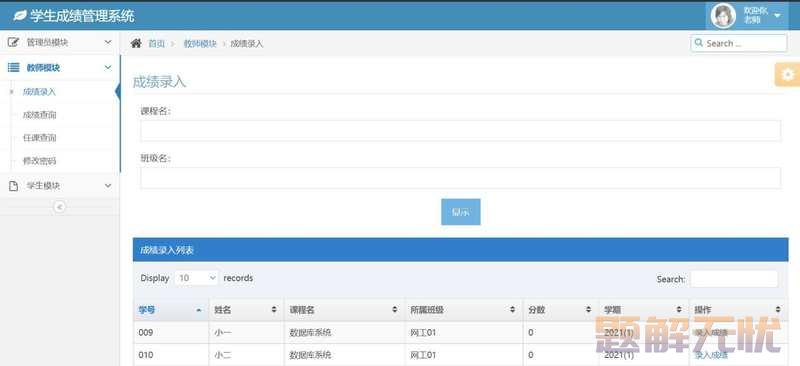
Task: Open the 任课查询 sidebar item
Action: (x=39, y=138)
